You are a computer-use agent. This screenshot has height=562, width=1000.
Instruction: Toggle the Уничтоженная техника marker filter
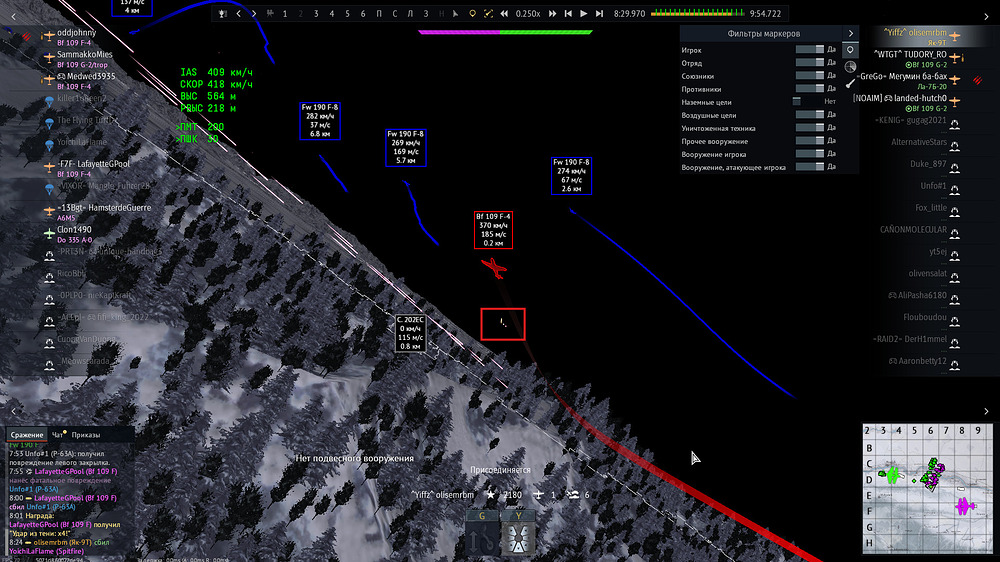coord(810,128)
